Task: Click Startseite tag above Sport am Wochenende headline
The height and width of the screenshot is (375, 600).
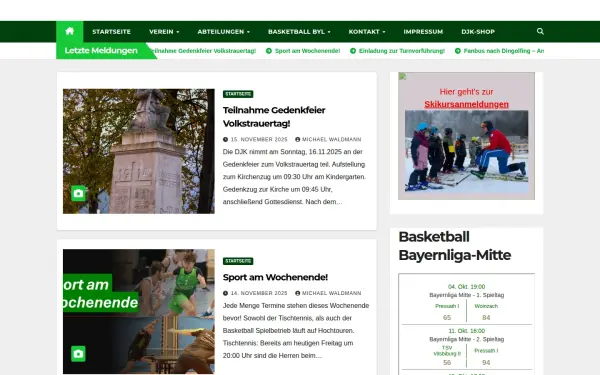Action: pyautogui.click(x=238, y=261)
